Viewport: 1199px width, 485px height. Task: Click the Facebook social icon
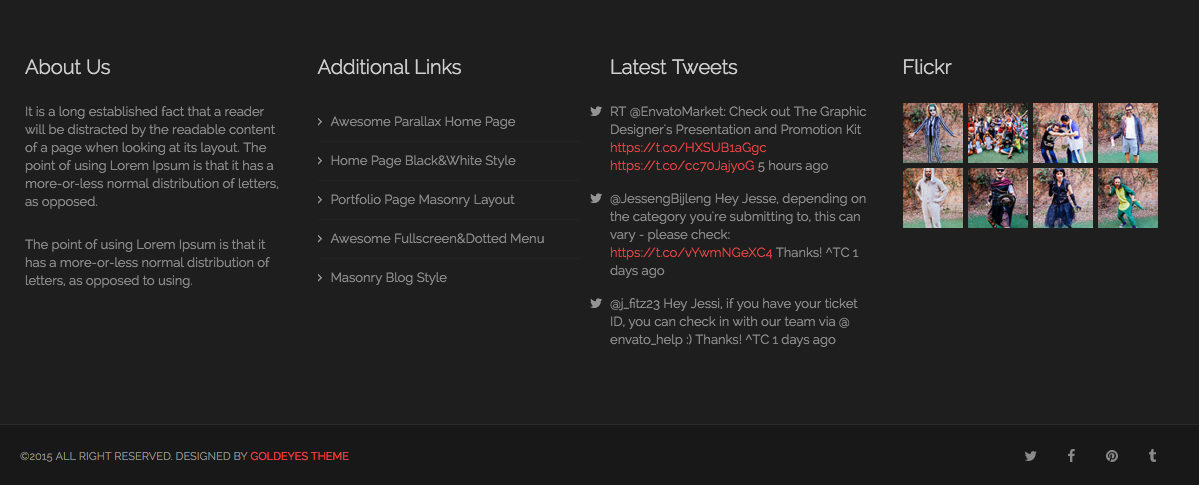(1071, 456)
